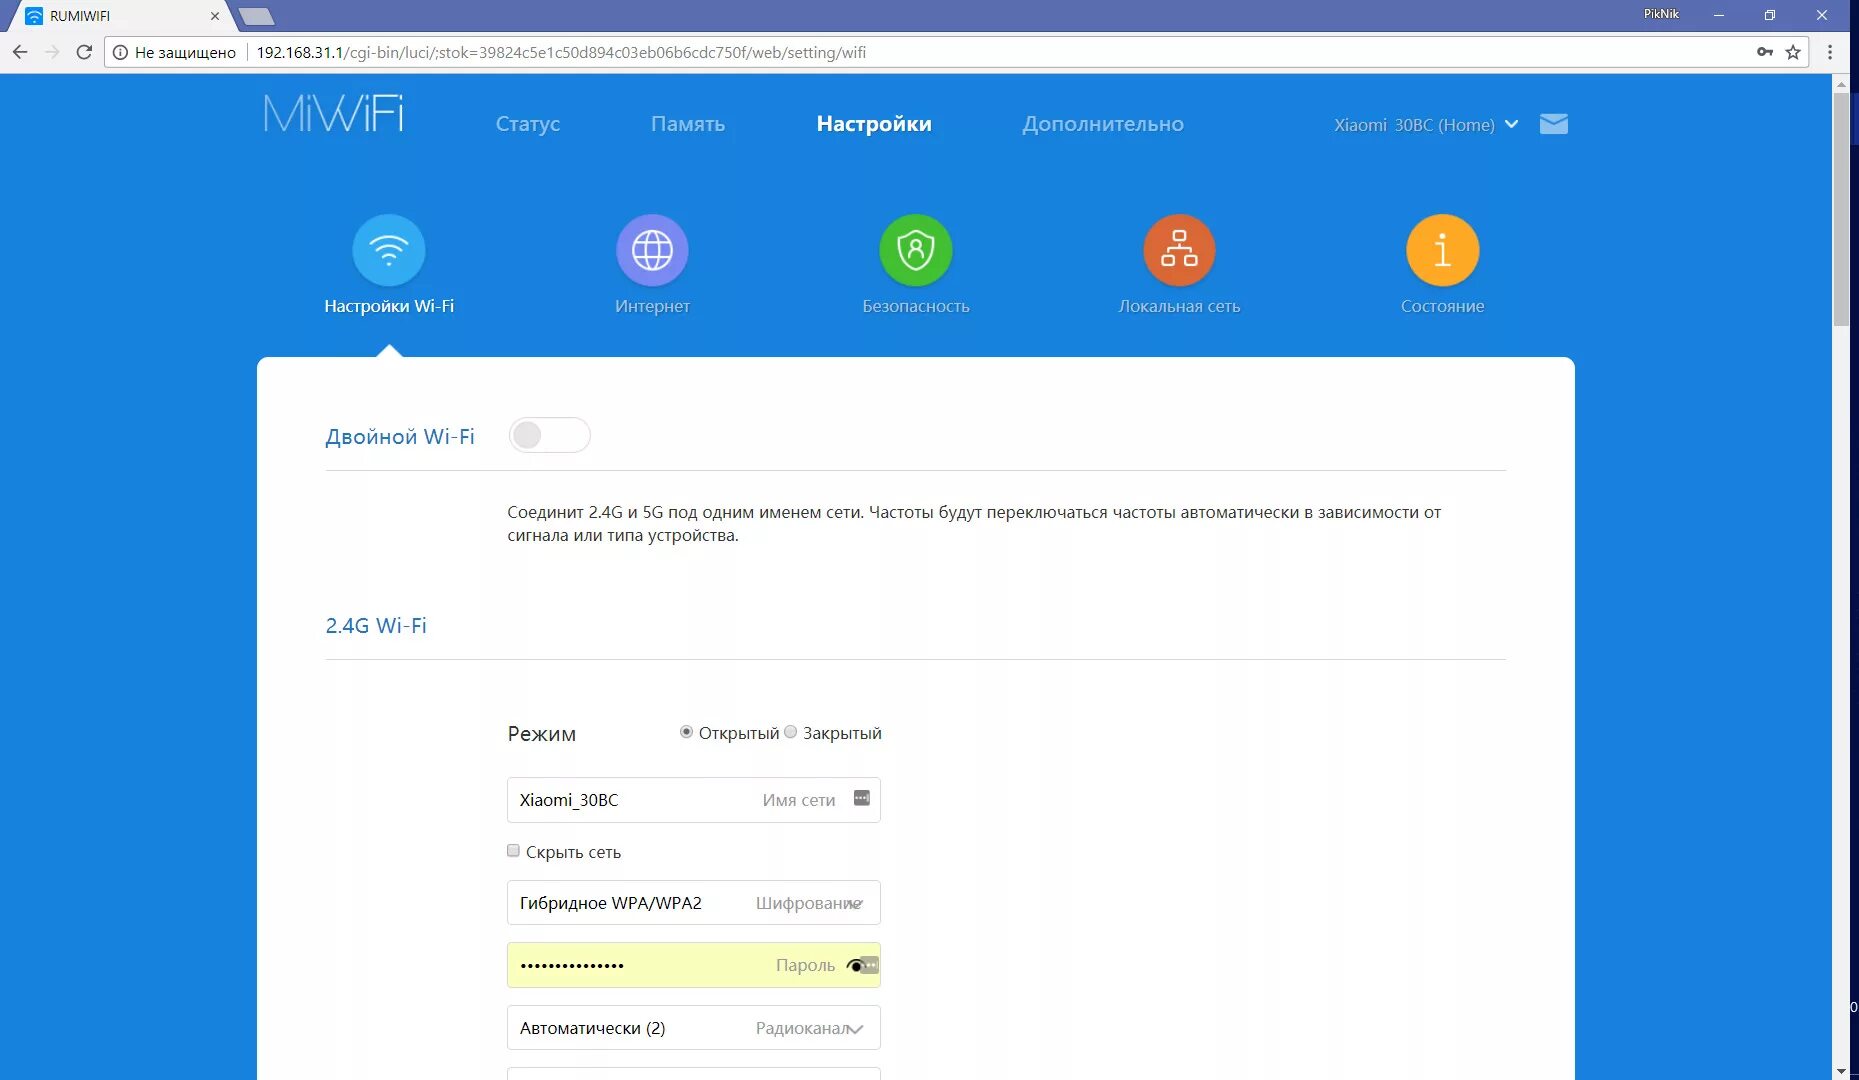Close the RUMIWIFI tab
The image size is (1859, 1080).
pos(215,16)
